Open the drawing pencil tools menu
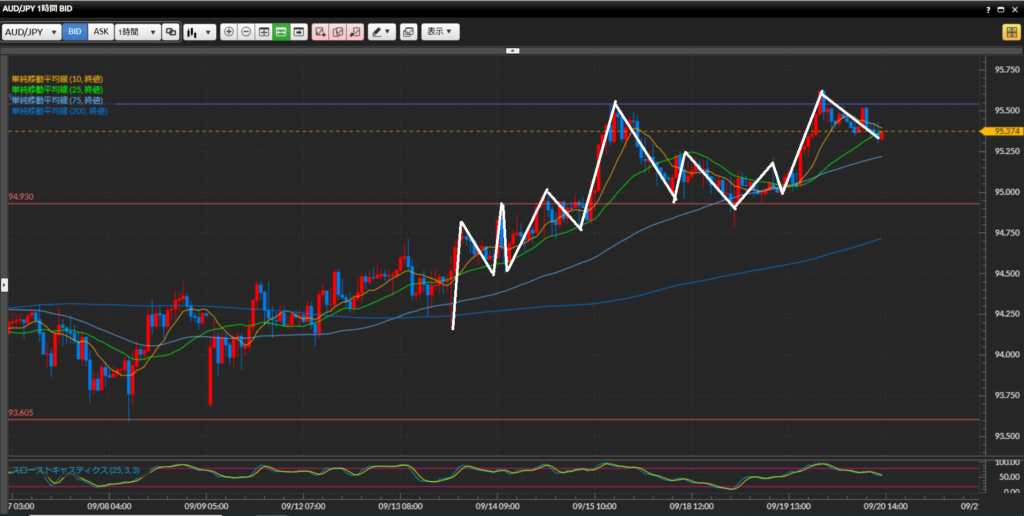Screen dimensions: 1024x516 tap(381, 32)
